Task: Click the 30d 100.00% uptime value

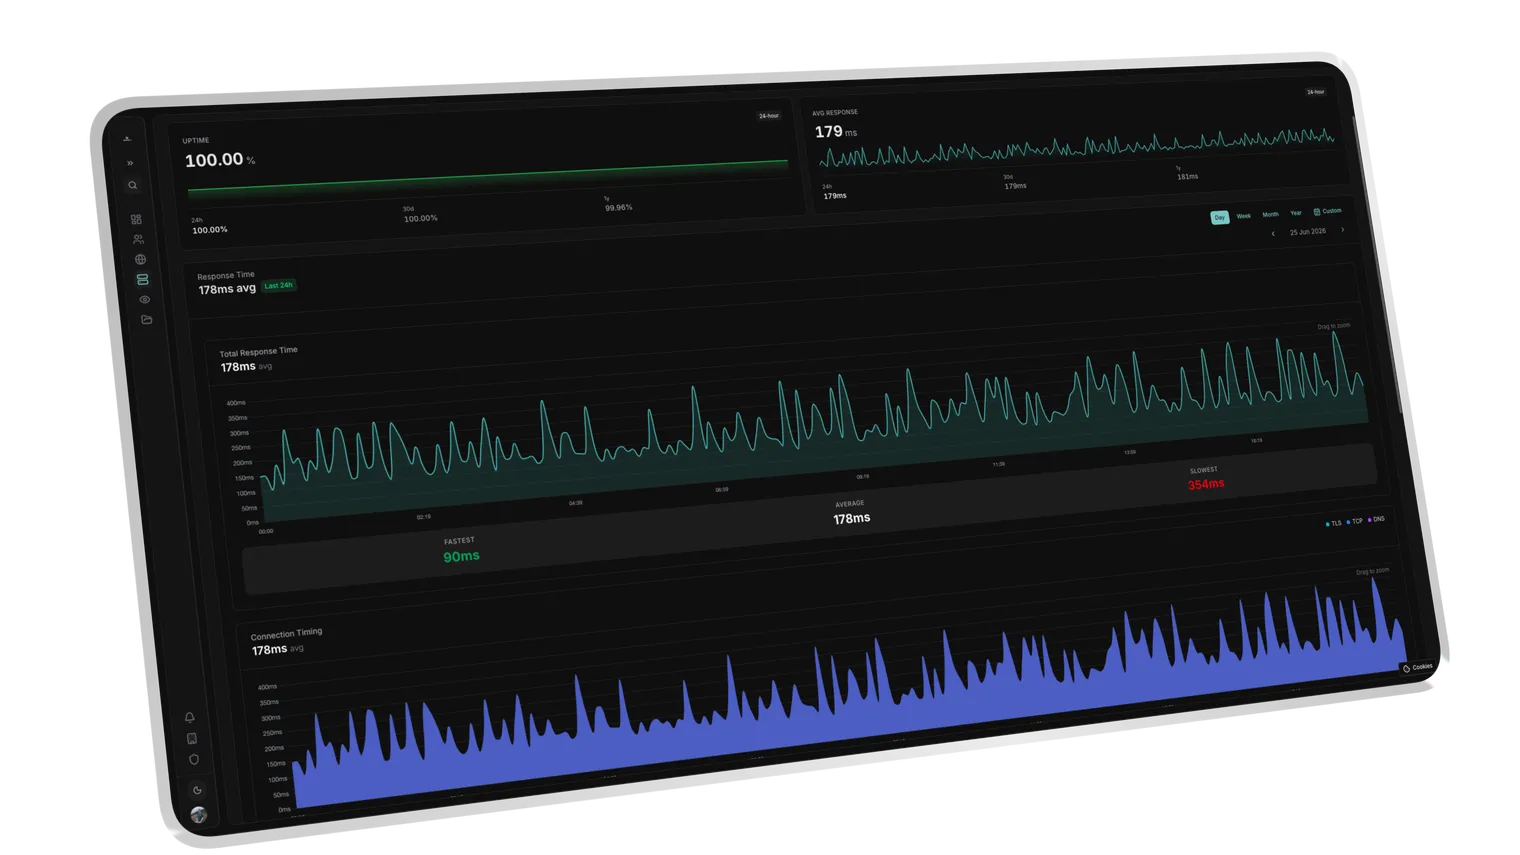Action: tap(420, 218)
